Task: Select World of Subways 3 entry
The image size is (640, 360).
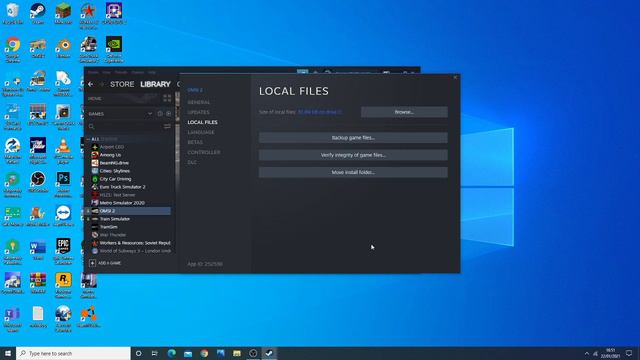Action: coord(135,251)
